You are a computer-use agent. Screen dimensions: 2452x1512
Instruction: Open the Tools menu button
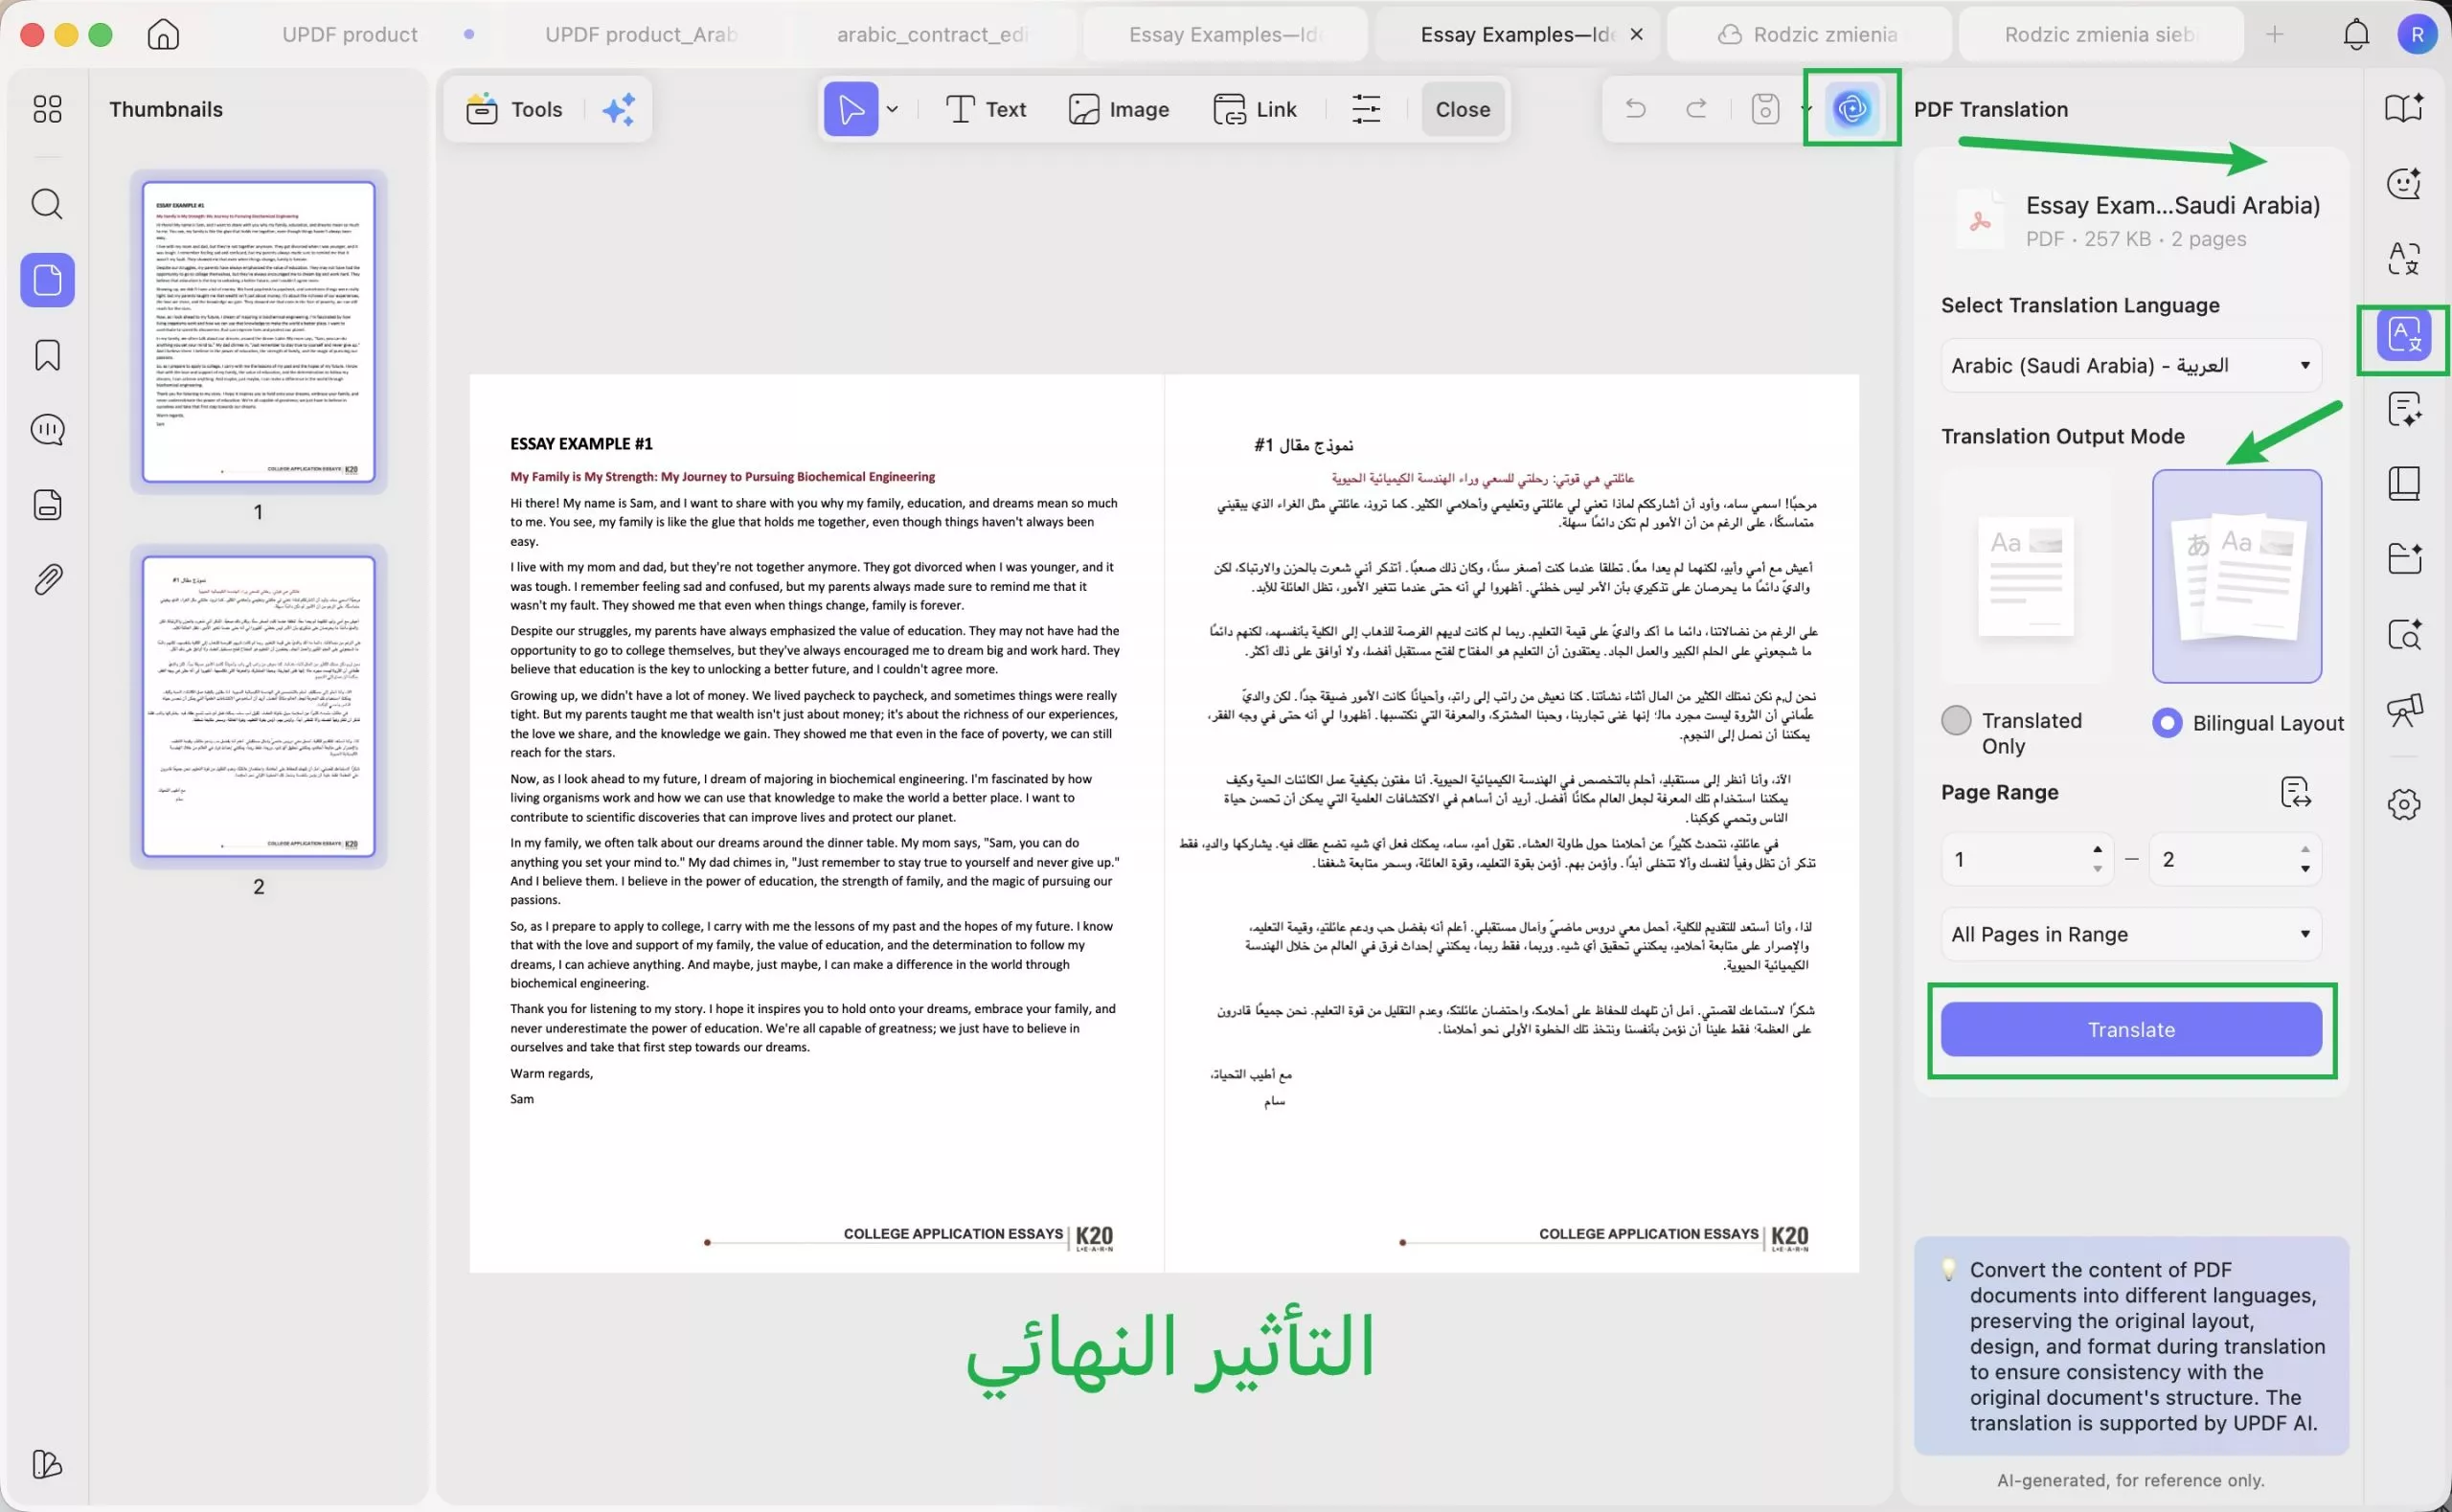[515, 109]
